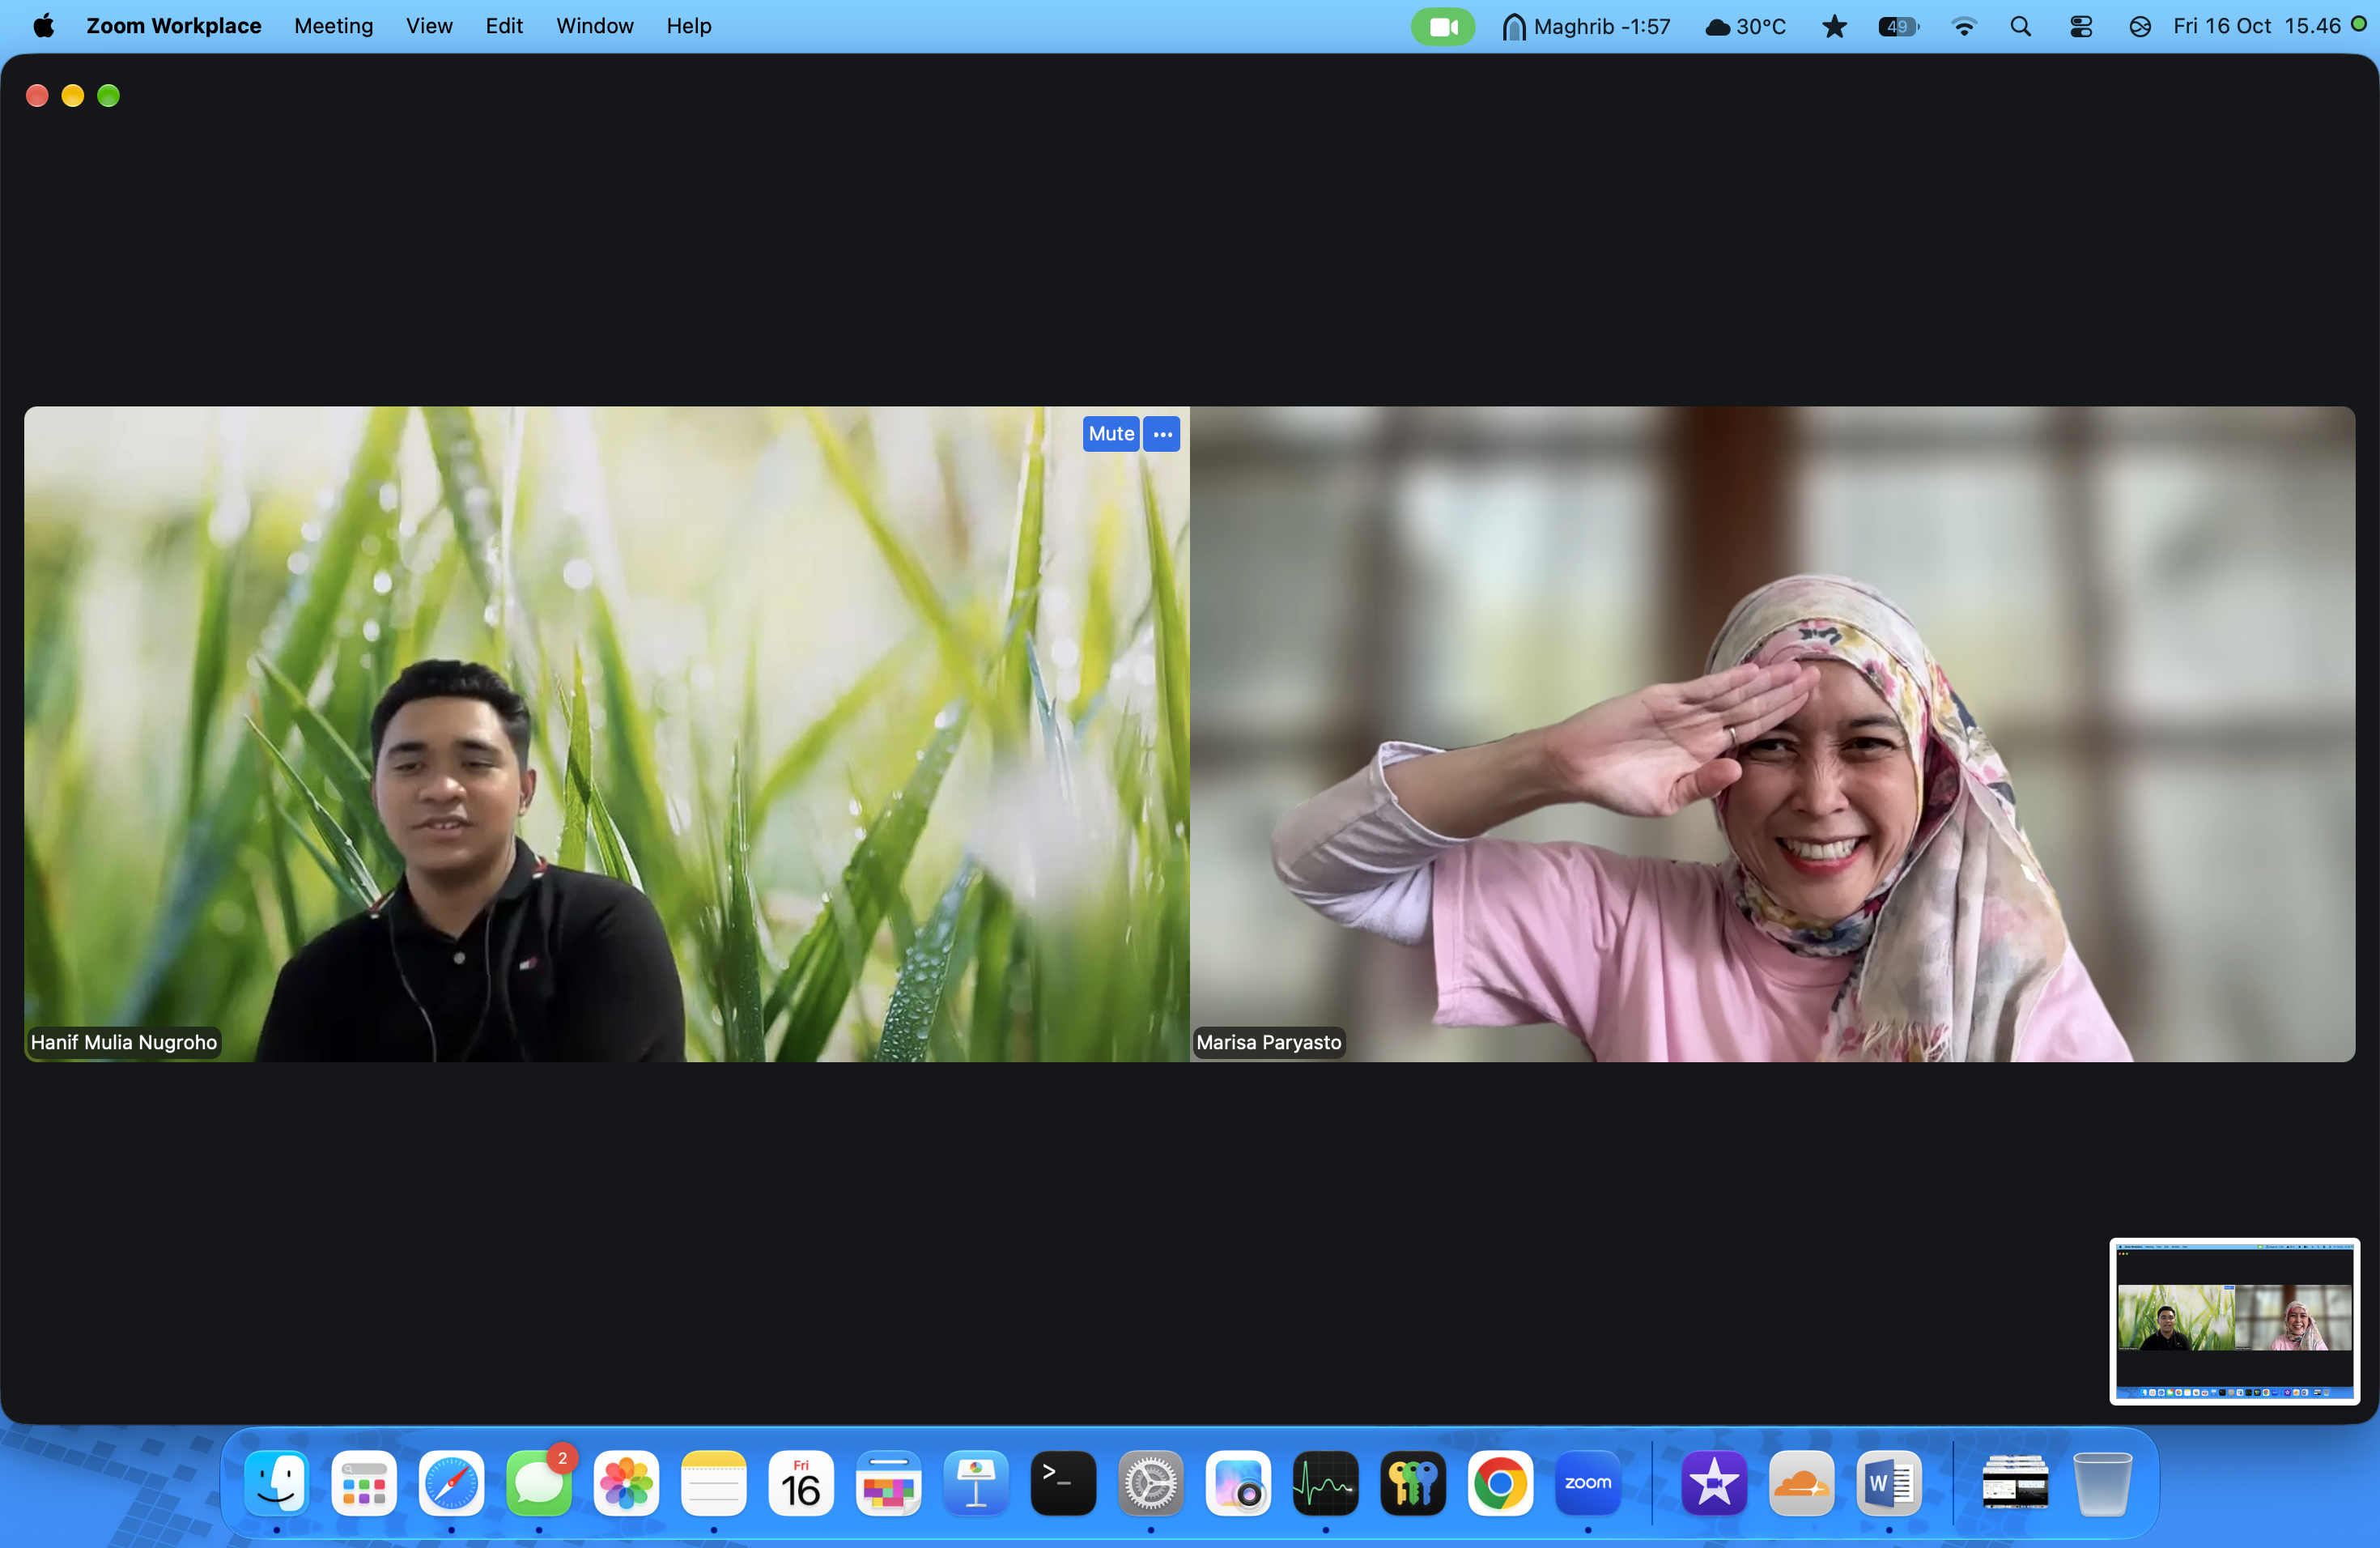Open the Edit menu
Screen dimensions: 2380x1548
[x=504, y=26]
